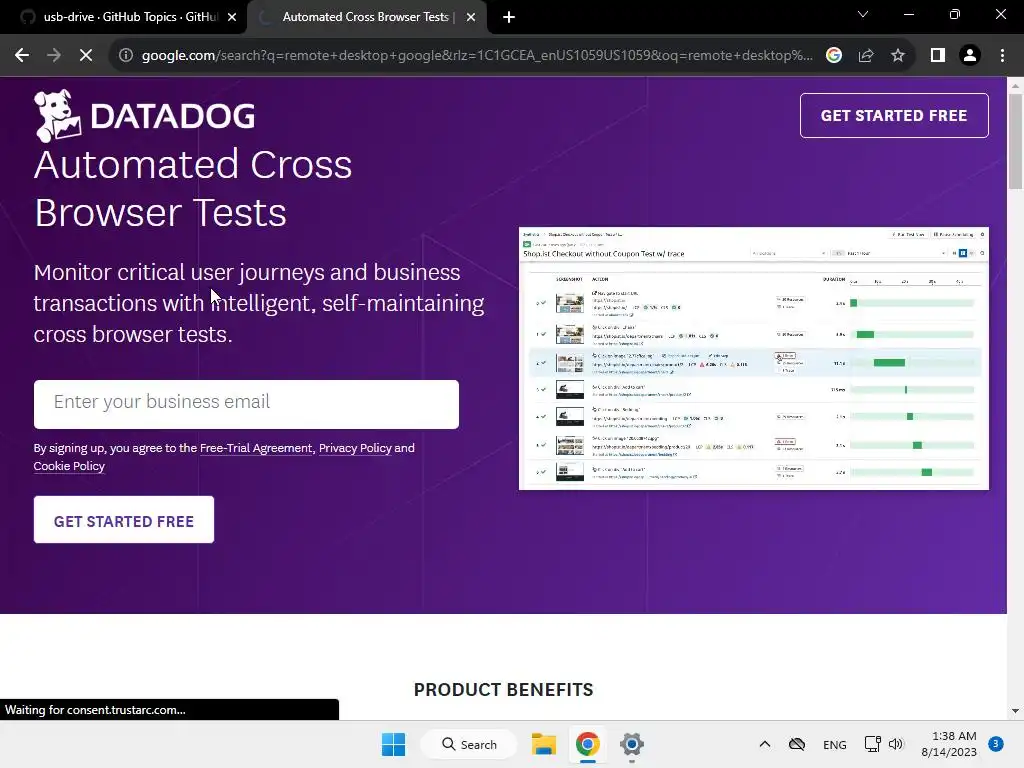The image size is (1024, 768).
Task: Click the scrollbar down arrow
Action: coord(1015,711)
